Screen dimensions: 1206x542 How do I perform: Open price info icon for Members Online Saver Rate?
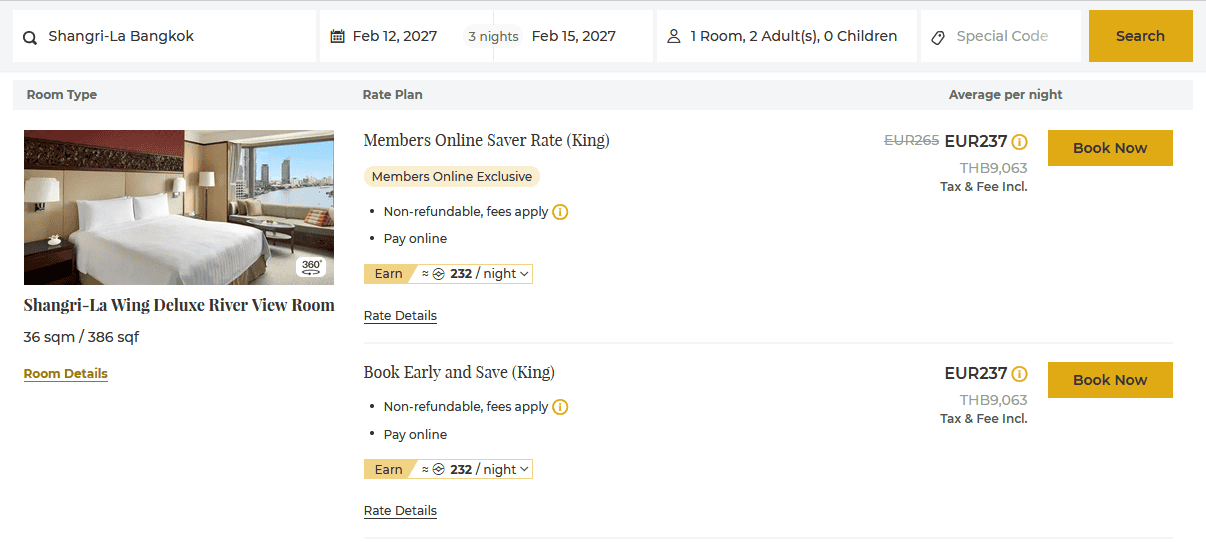click(x=1019, y=142)
